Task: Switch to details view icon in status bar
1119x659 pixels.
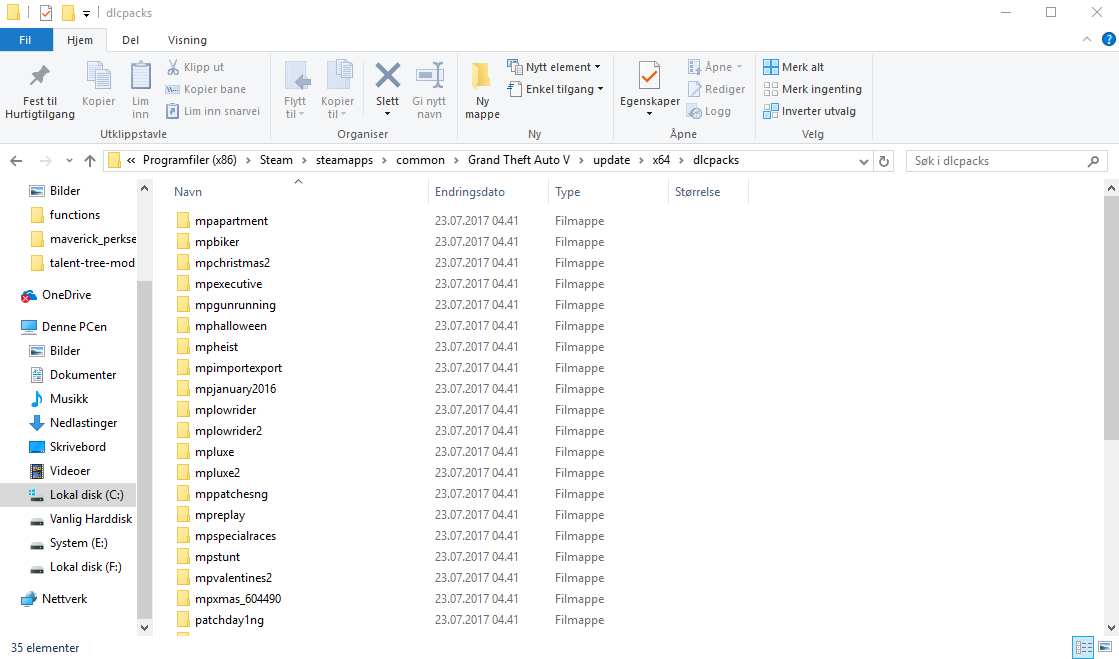Action: point(1083,648)
